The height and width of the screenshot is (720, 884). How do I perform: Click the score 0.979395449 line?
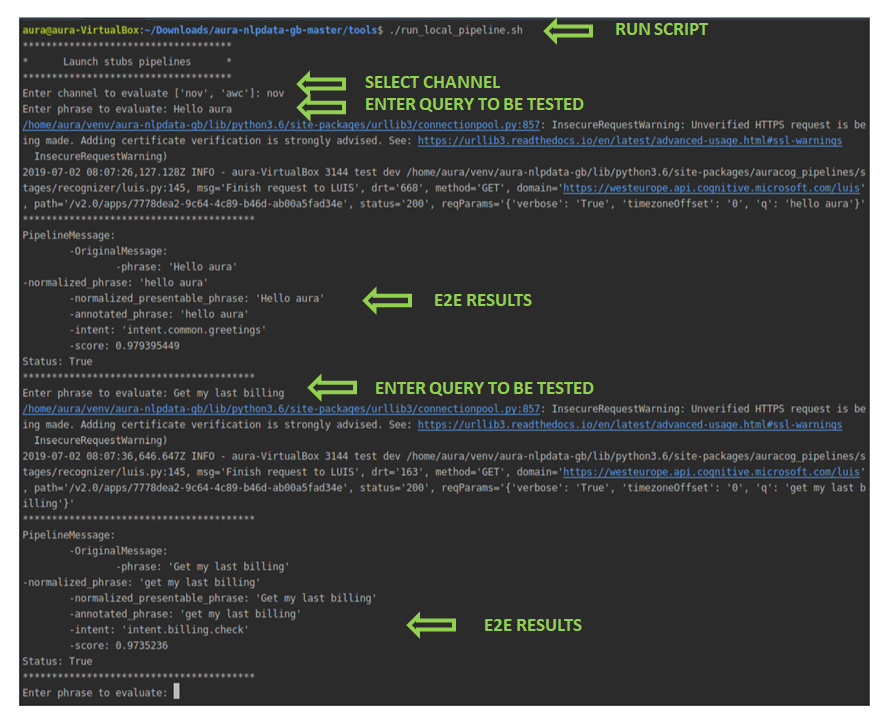pyautogui.click(x=125, y=346)
